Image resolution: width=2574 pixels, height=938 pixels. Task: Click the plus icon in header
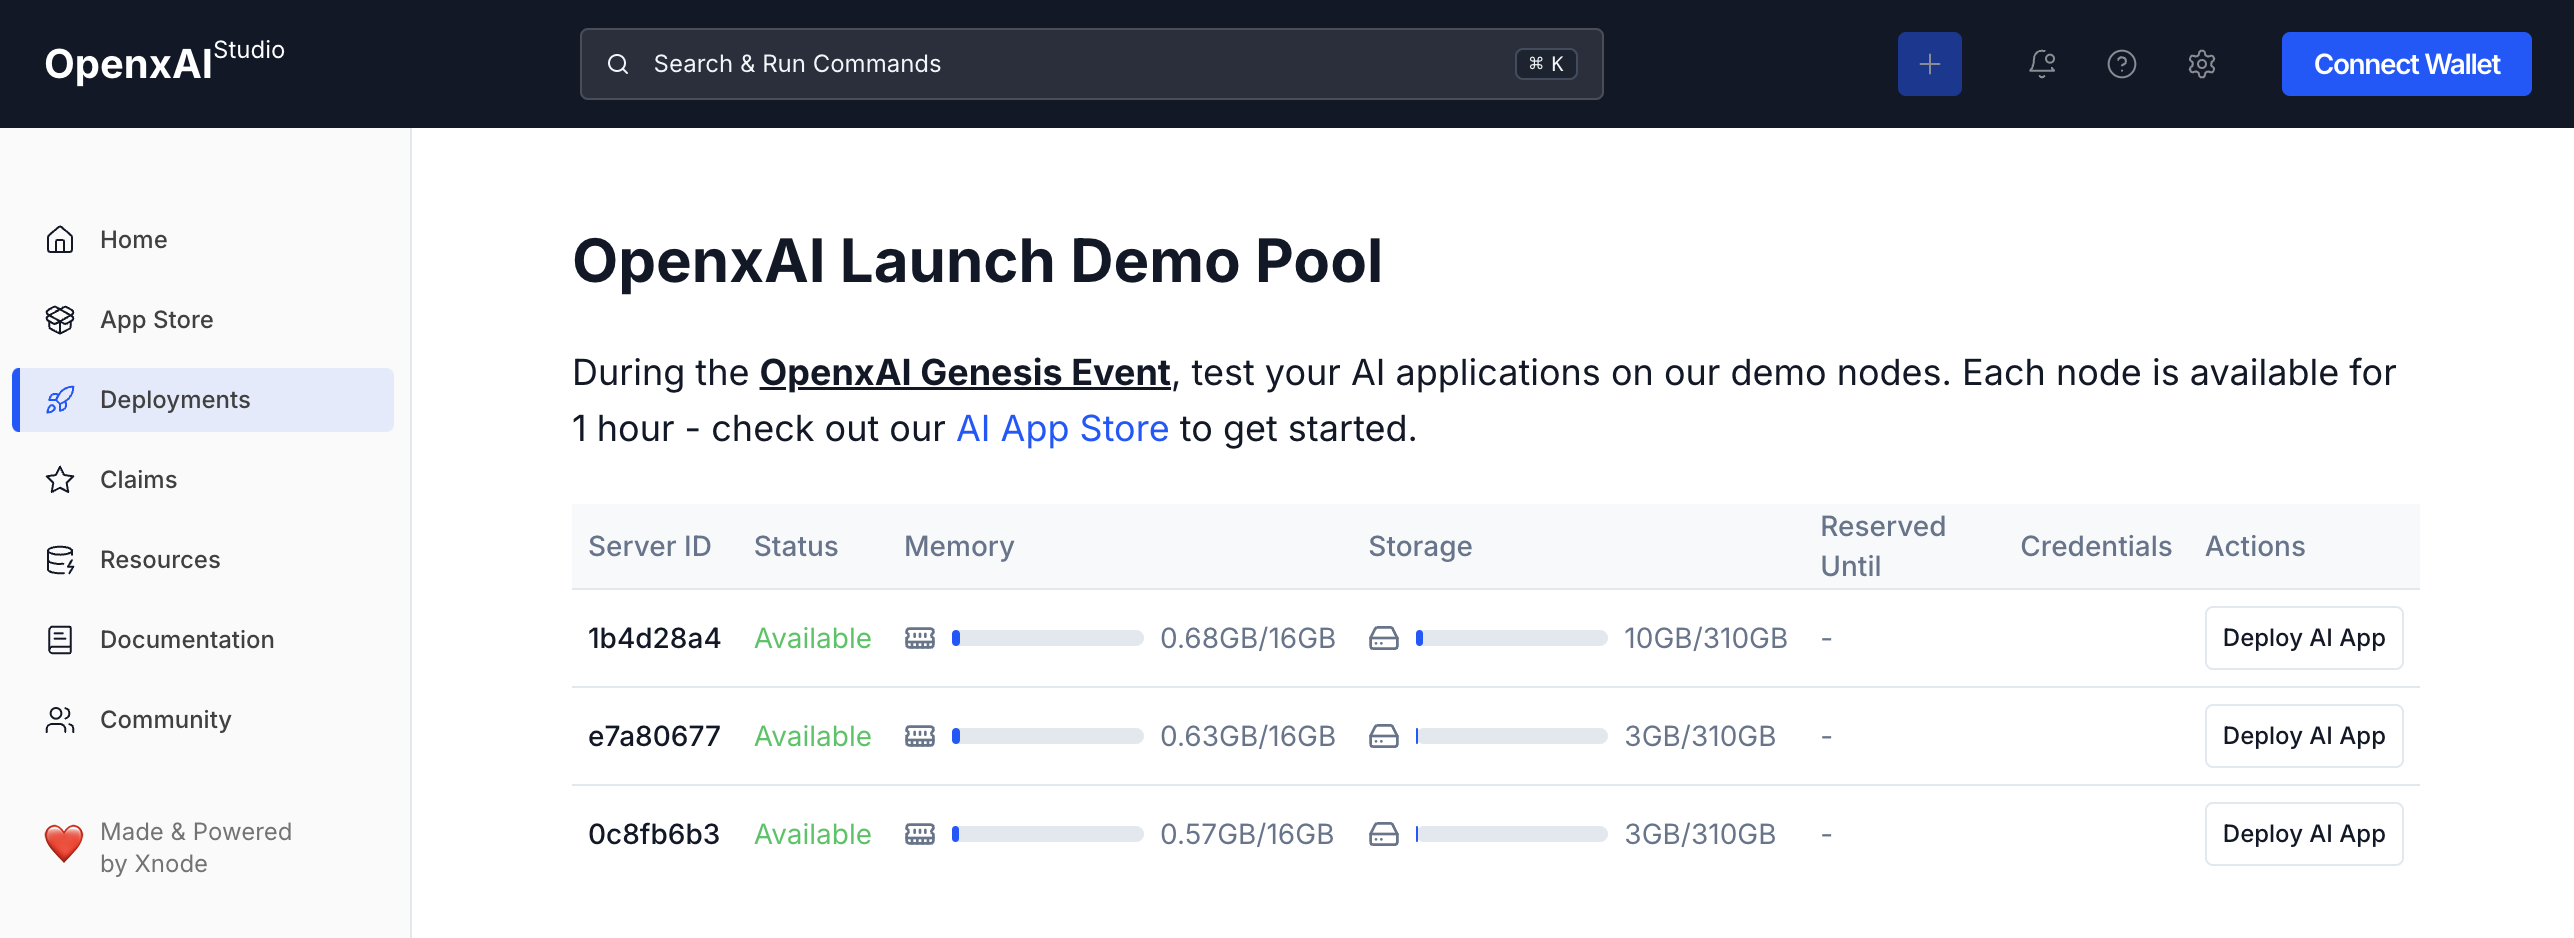click(x=1929, y=64)
